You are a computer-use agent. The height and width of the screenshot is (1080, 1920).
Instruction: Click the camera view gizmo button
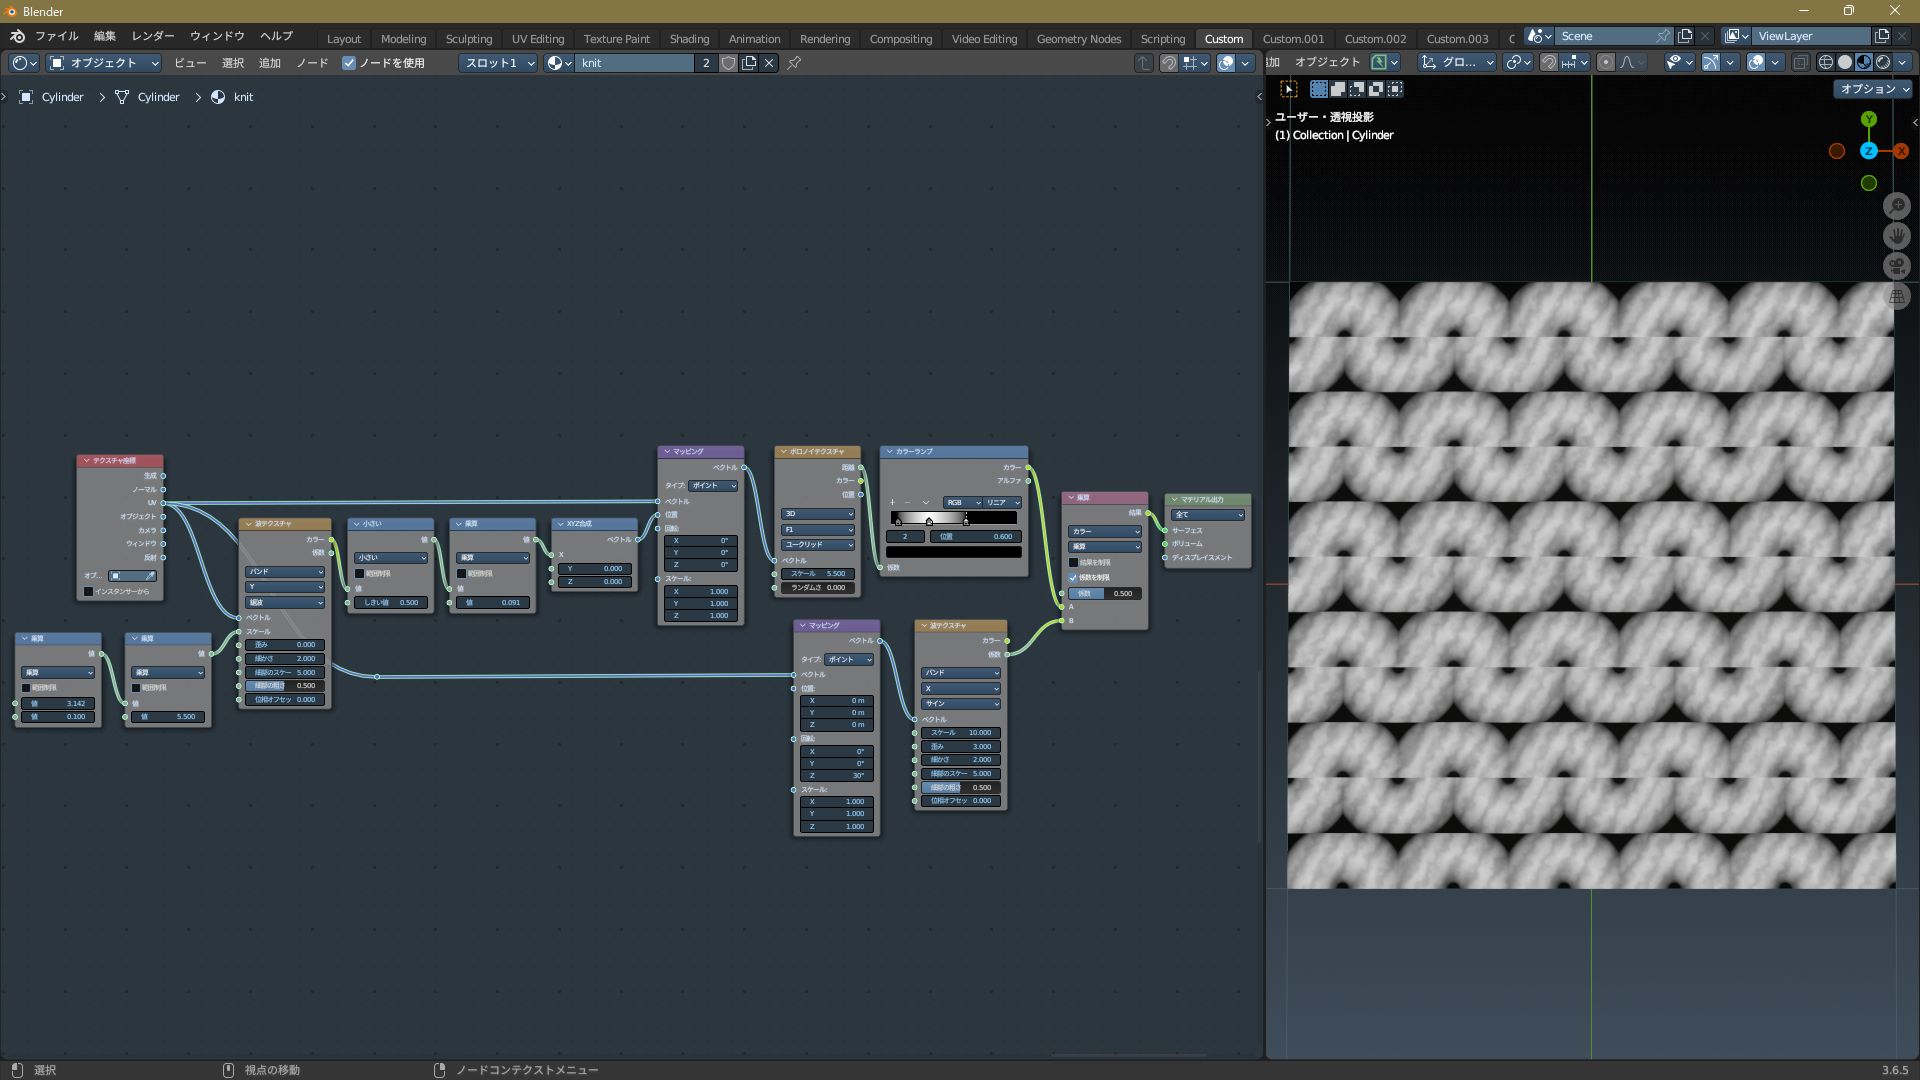[x=1896, y=266]
